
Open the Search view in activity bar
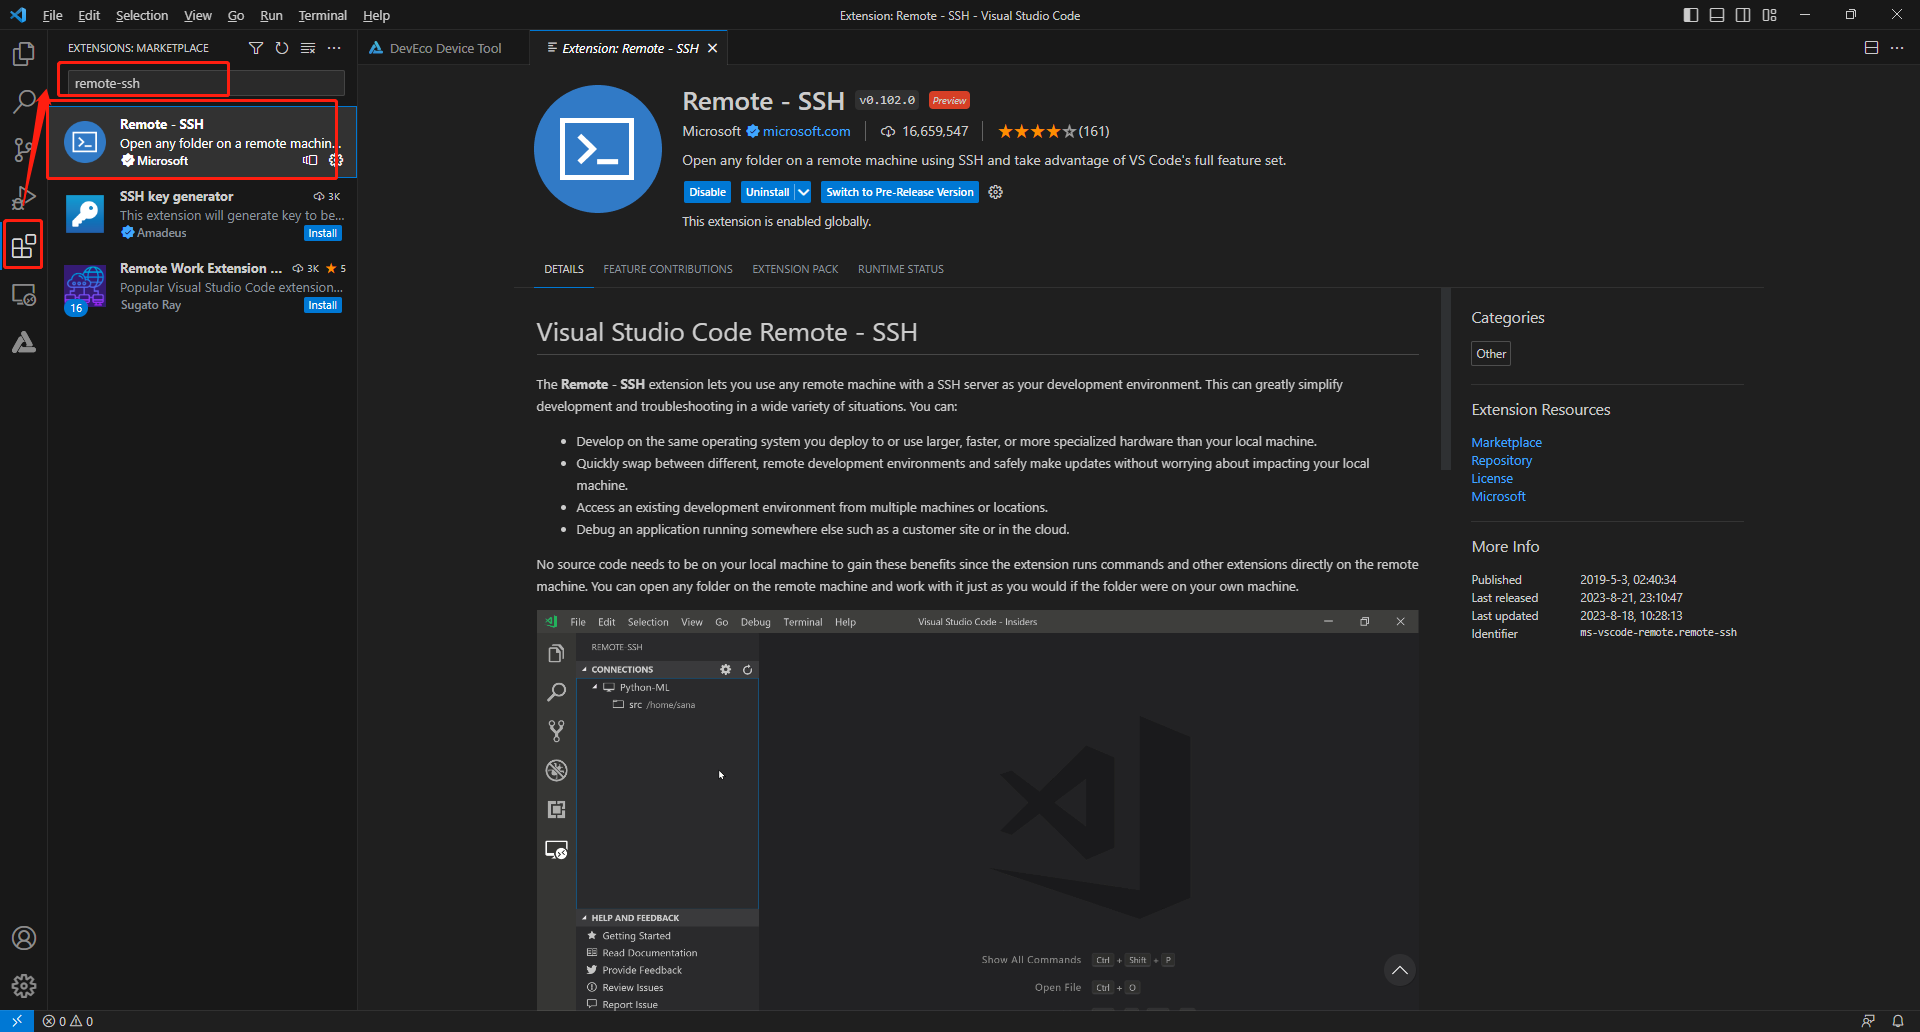click(x=24, y=101)
